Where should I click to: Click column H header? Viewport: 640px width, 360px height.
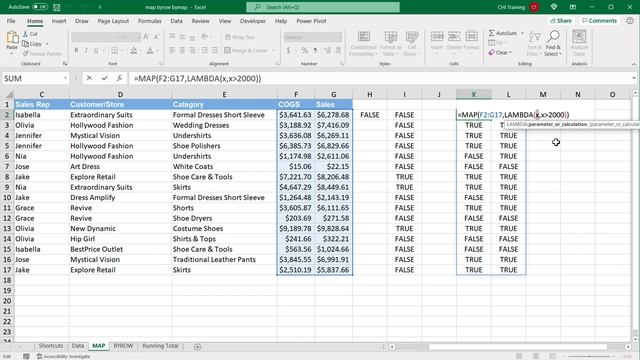click(369, 94)
